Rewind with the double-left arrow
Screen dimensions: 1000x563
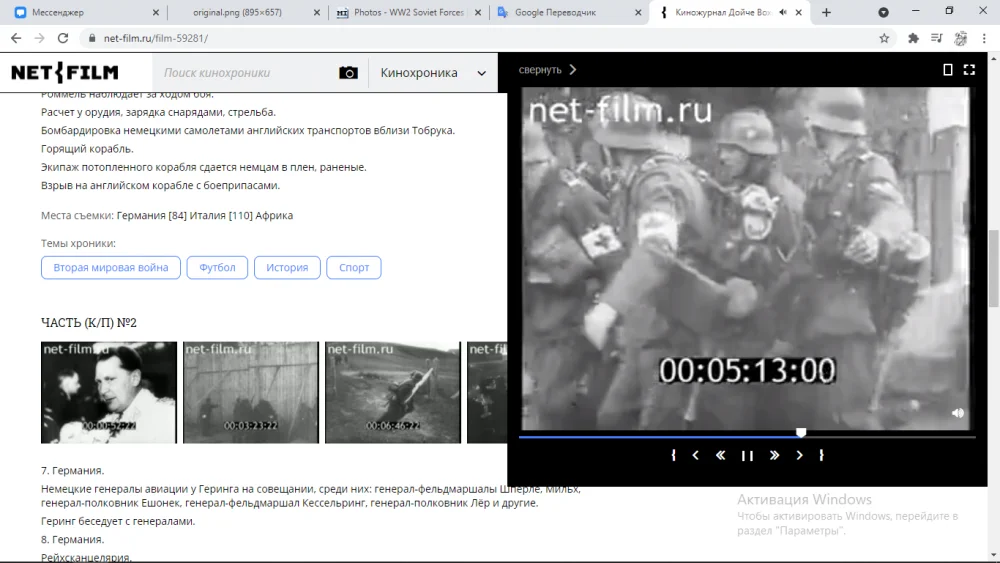click(x=721, y=455)
